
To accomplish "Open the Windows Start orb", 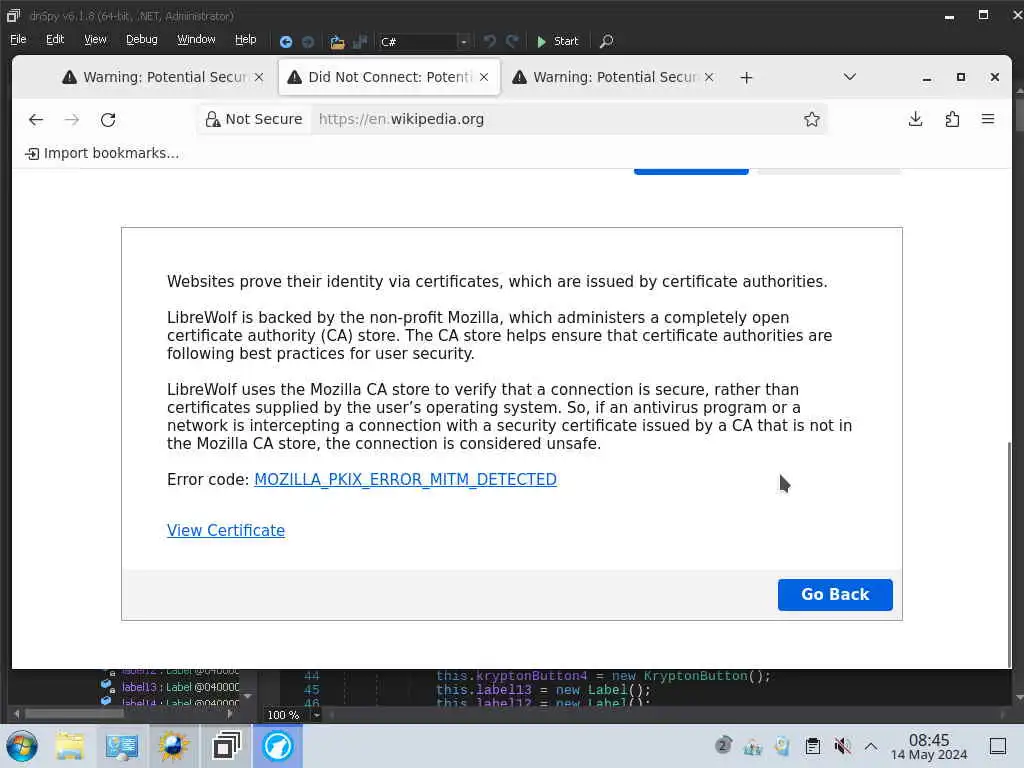I will [22, 746].
